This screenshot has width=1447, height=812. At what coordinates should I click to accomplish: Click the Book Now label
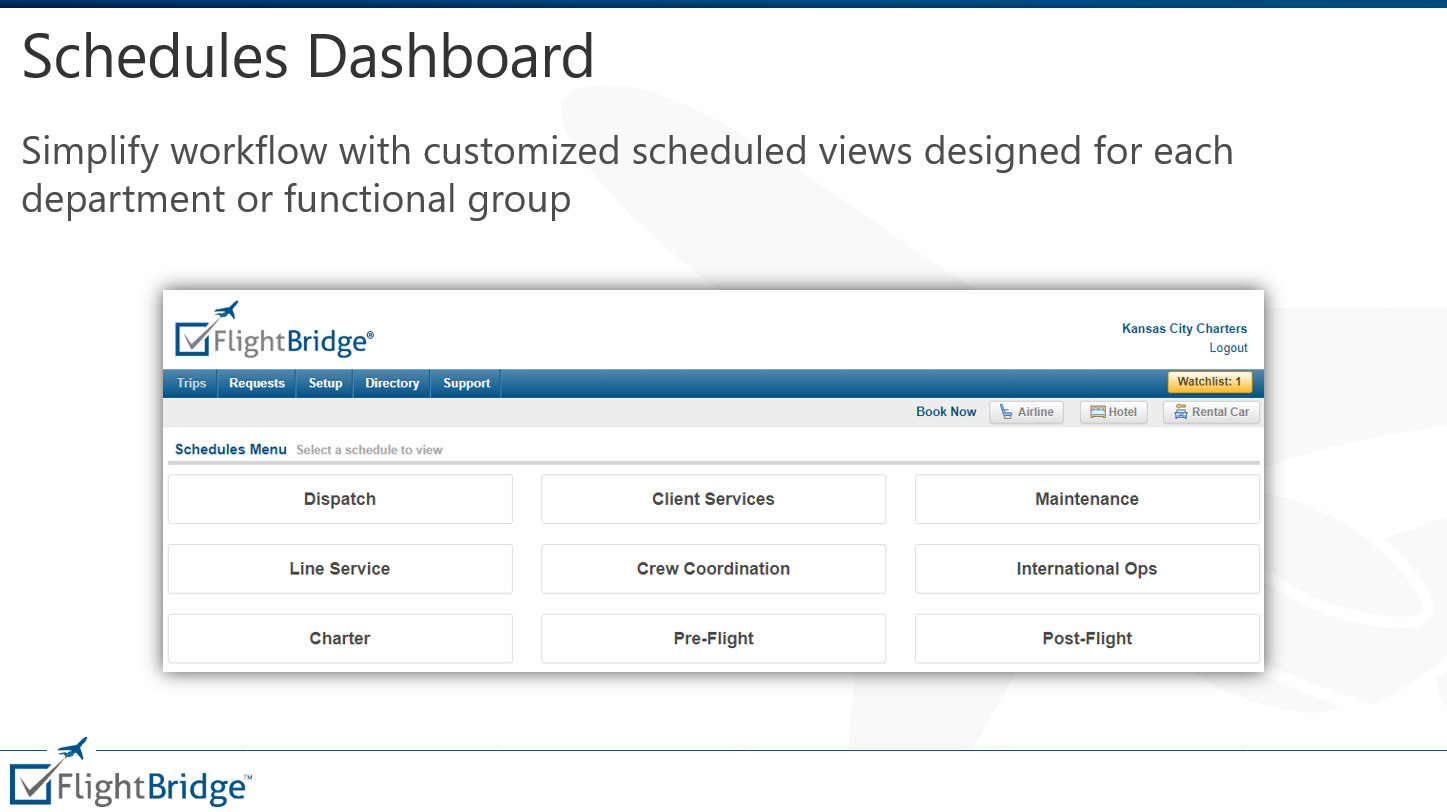pyautogui.click(x=945, y=411)
